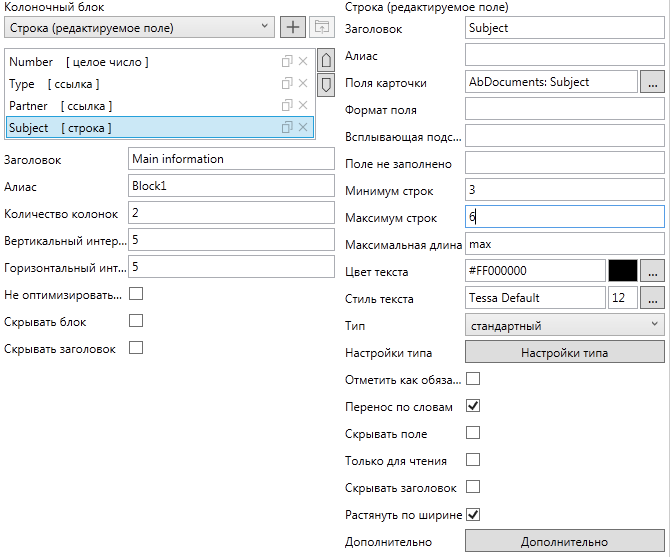
Task: Copy the Partner row using its icon
Action: tap(287, 106)
